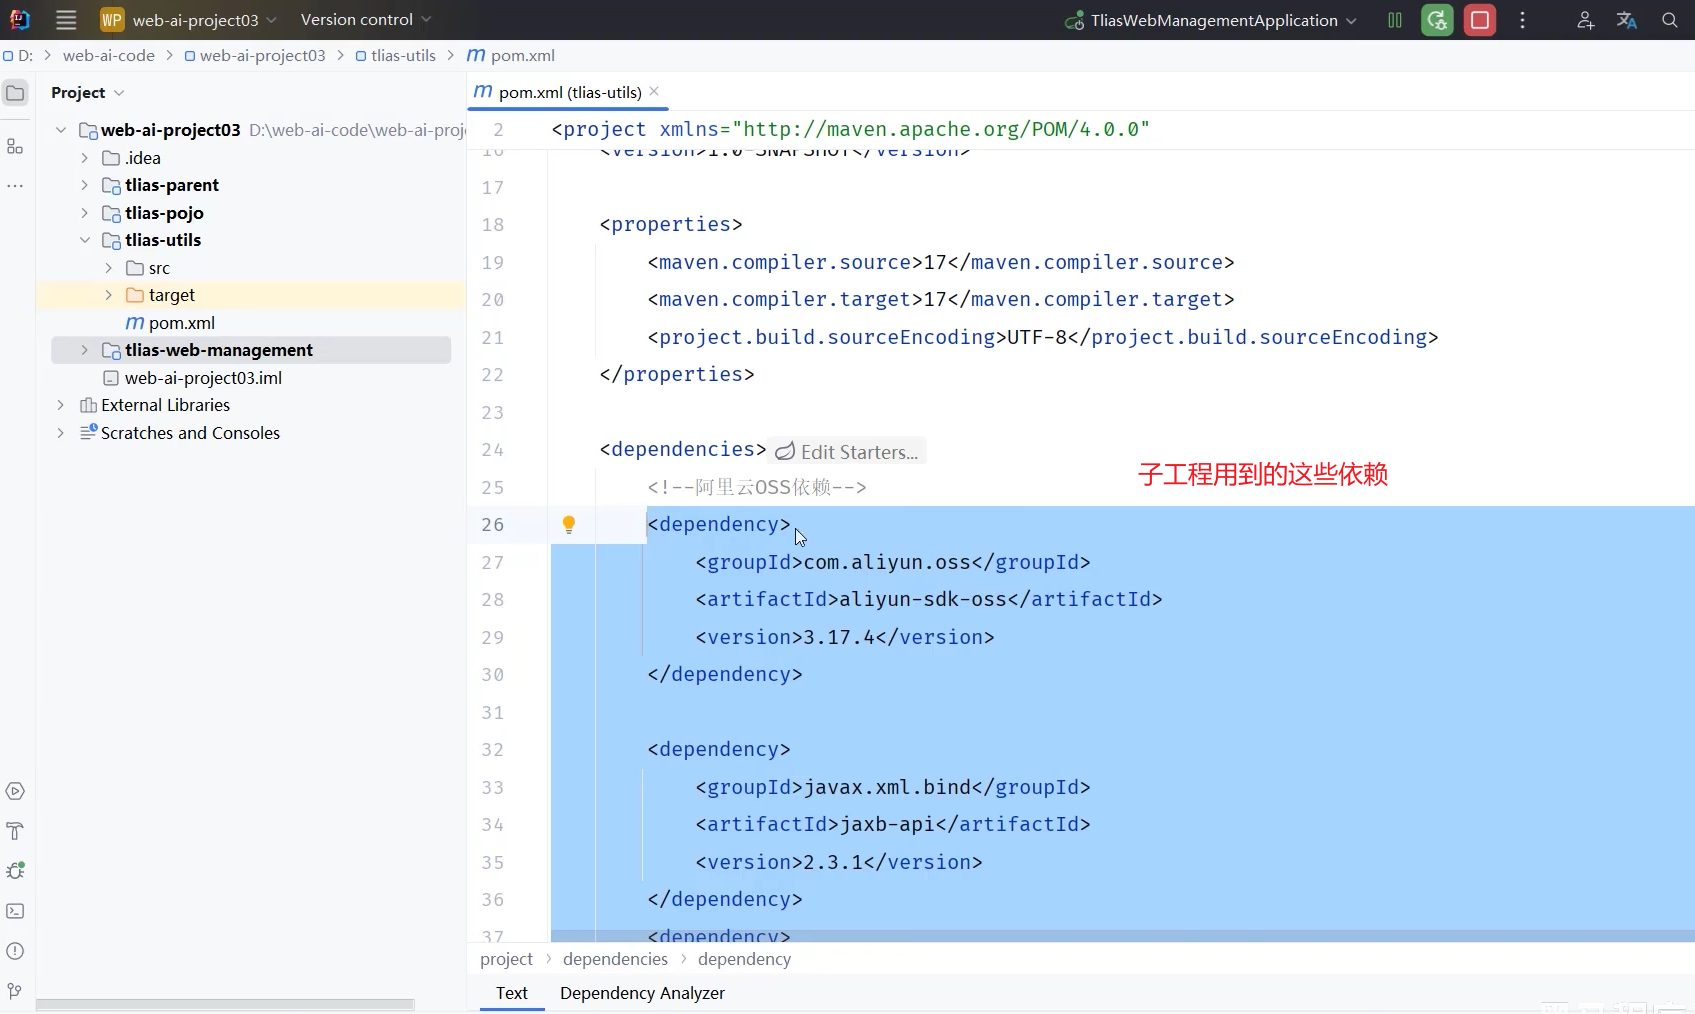Open the main hamburger menu
This screenshot has width=1695, height=1014.
(x=66, y=20)
